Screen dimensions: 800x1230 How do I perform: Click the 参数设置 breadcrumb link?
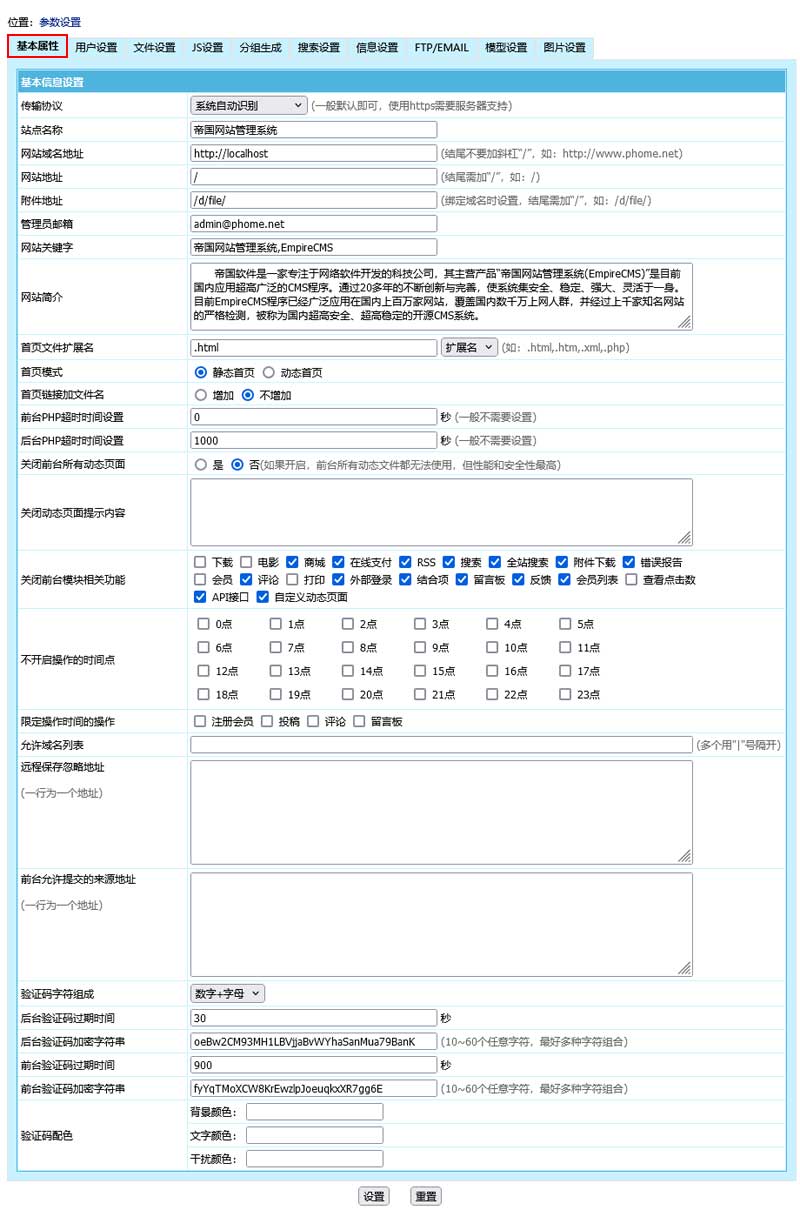[x=60, y=22]
